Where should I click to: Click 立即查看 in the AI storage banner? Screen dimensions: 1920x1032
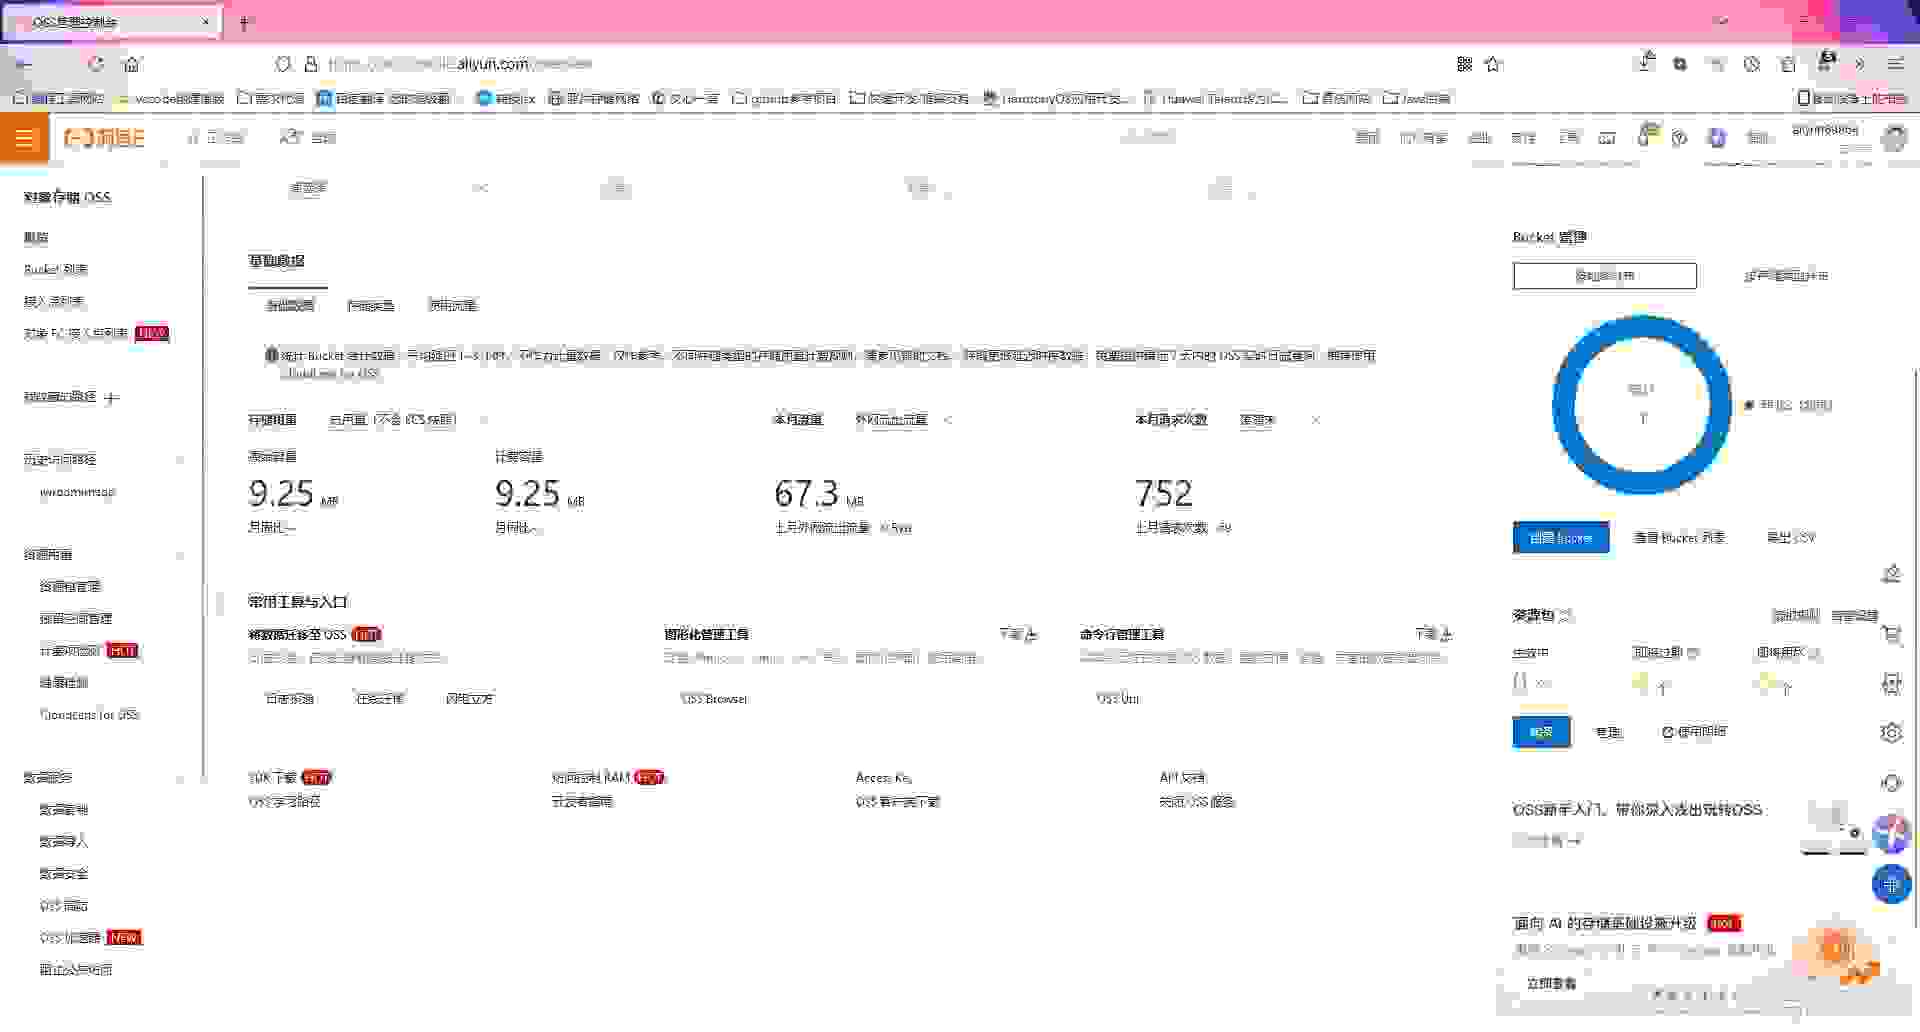coord(1551,984)
